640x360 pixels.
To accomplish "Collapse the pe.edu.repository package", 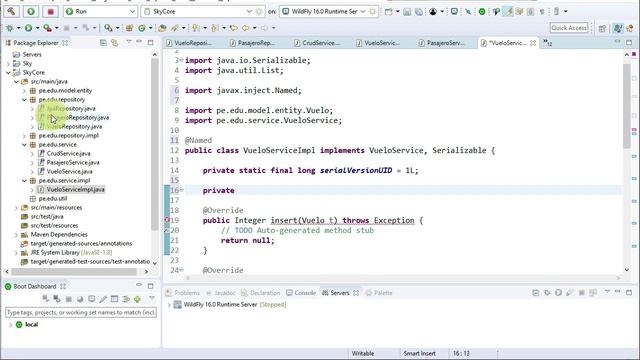I will (x=24, y=100).
